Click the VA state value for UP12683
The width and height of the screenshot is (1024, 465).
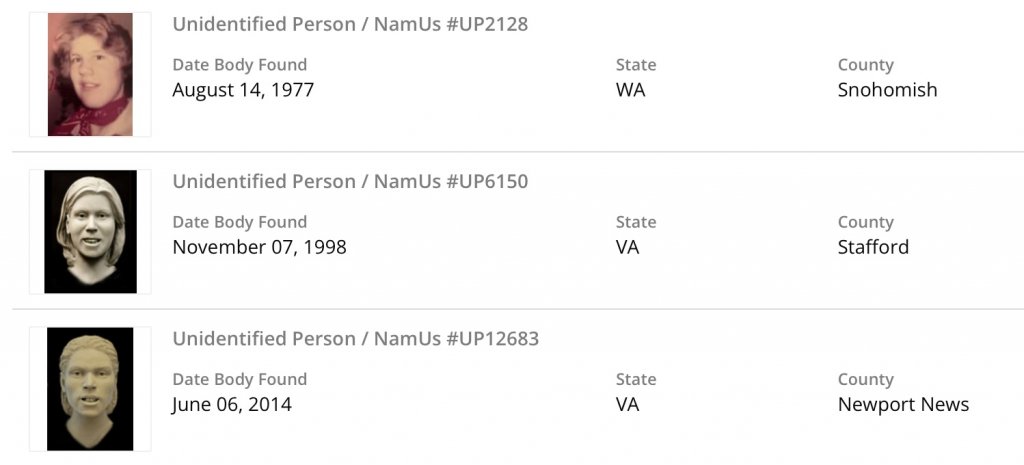point(627,404)
